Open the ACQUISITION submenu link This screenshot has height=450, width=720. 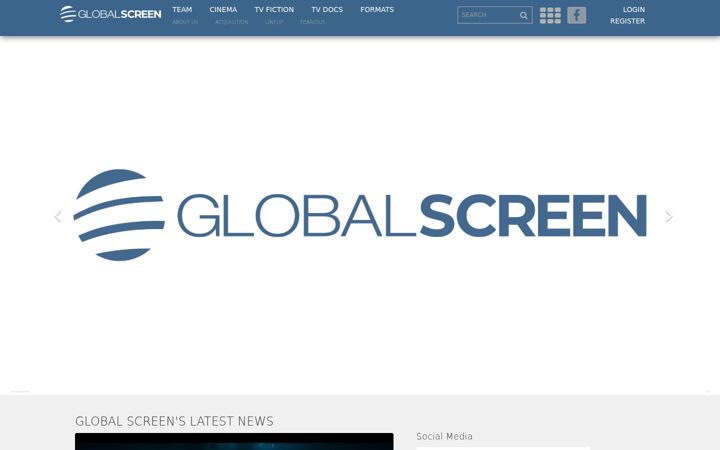click(x=231, y=22)
